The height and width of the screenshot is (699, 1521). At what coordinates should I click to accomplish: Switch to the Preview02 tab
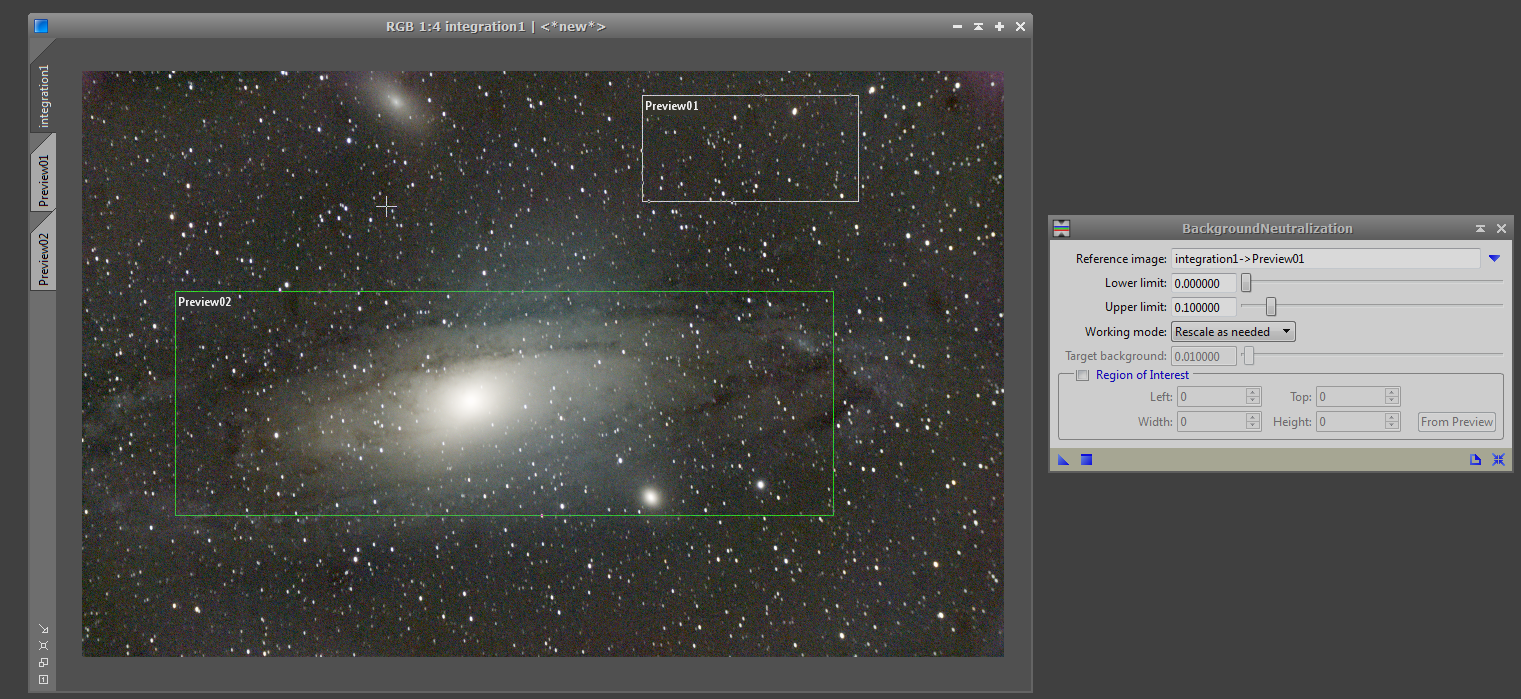click(x=43, y=258)
